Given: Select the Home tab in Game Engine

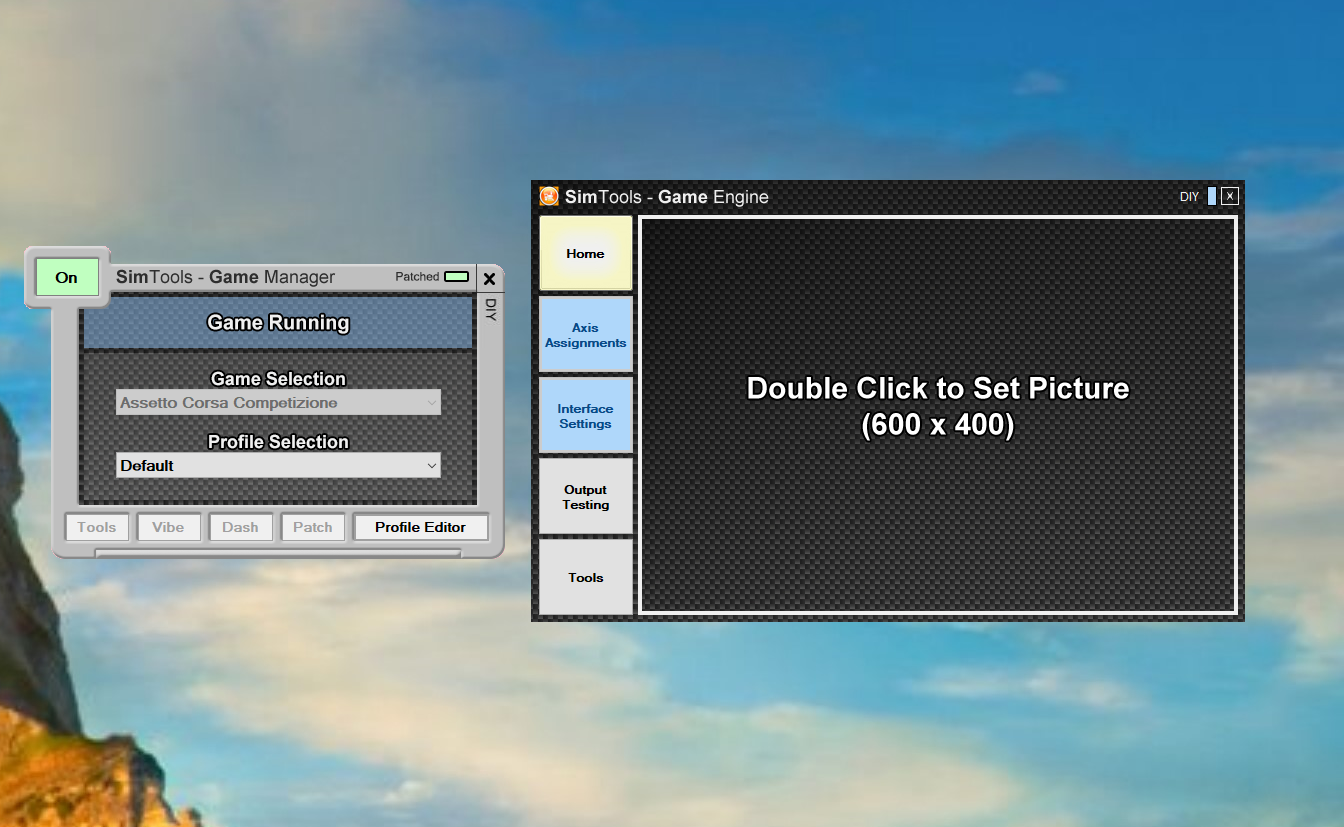Looking at the screenshot, I should (x=586, y=253).
